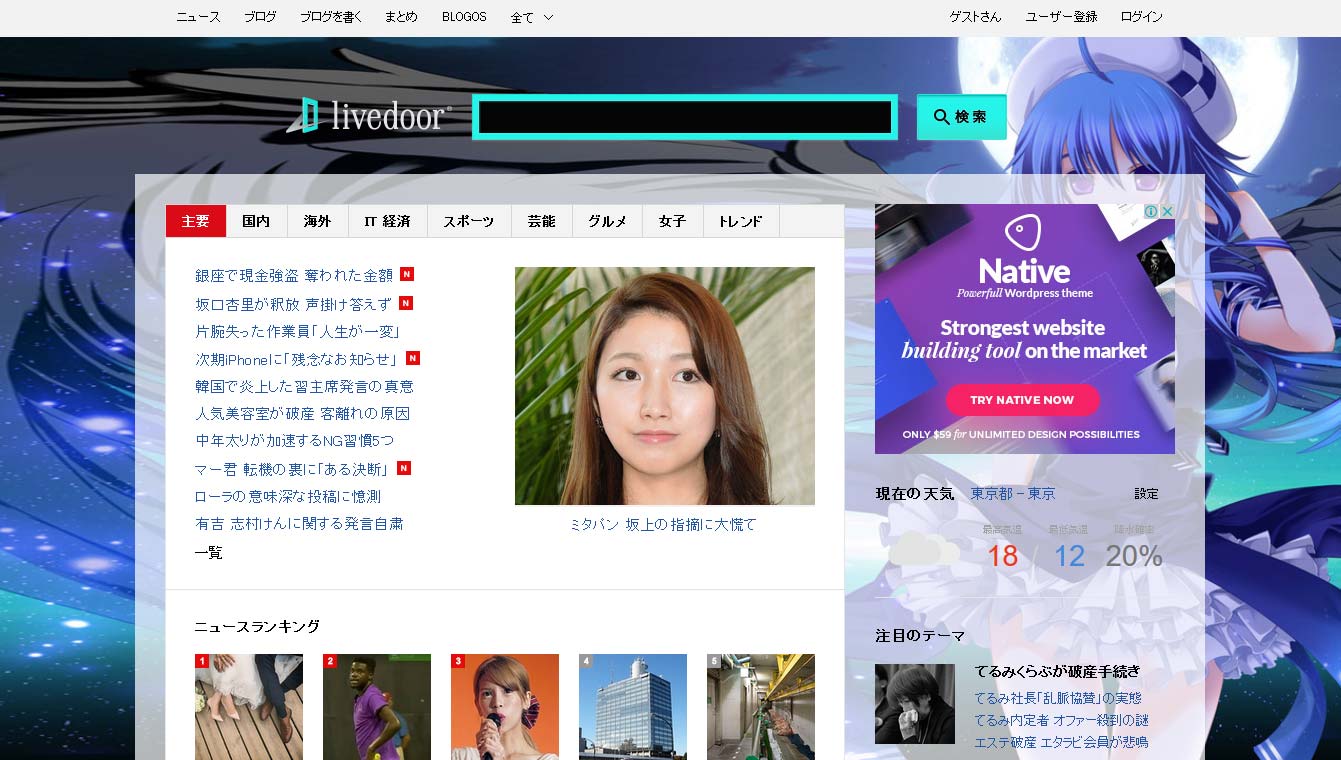Viewport: 1341px width, 760px height.
Task: Click the 20% rain probability value
Action: (x=1134, y=556)
